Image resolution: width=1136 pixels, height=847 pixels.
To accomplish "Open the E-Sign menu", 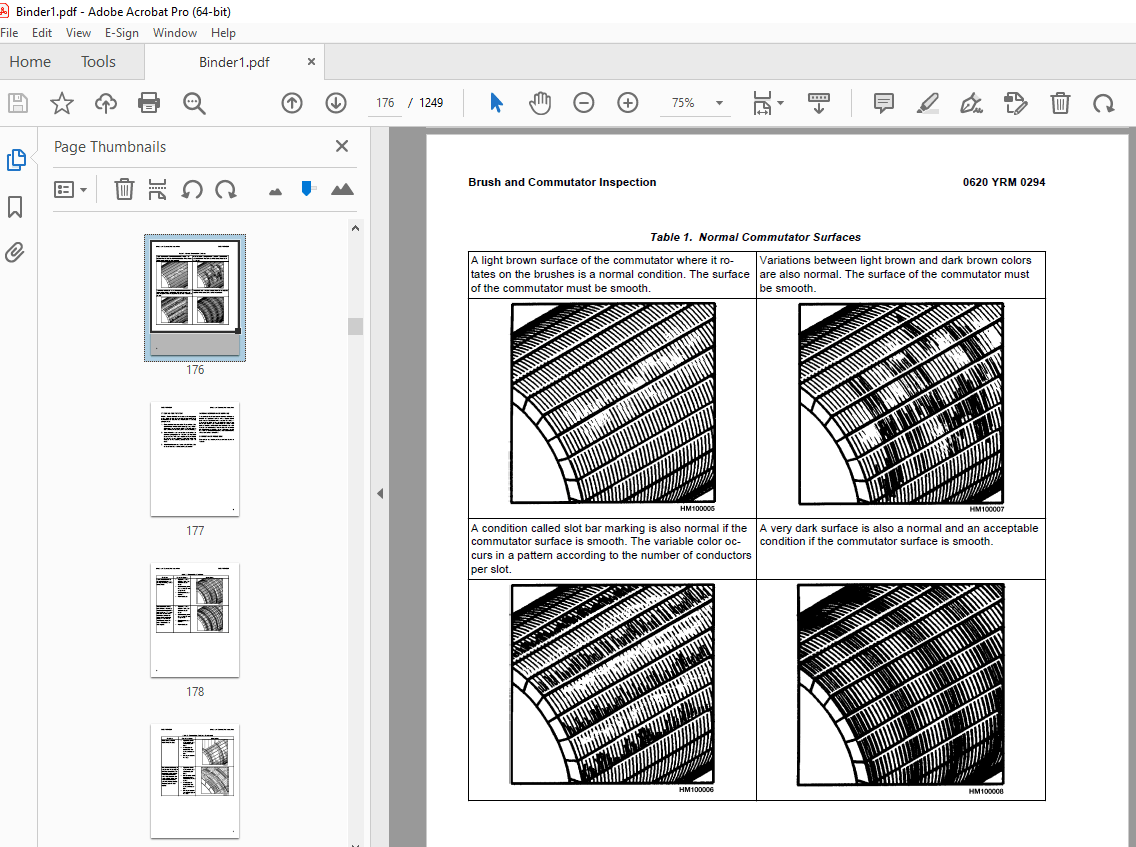I will tap(121, 32).
